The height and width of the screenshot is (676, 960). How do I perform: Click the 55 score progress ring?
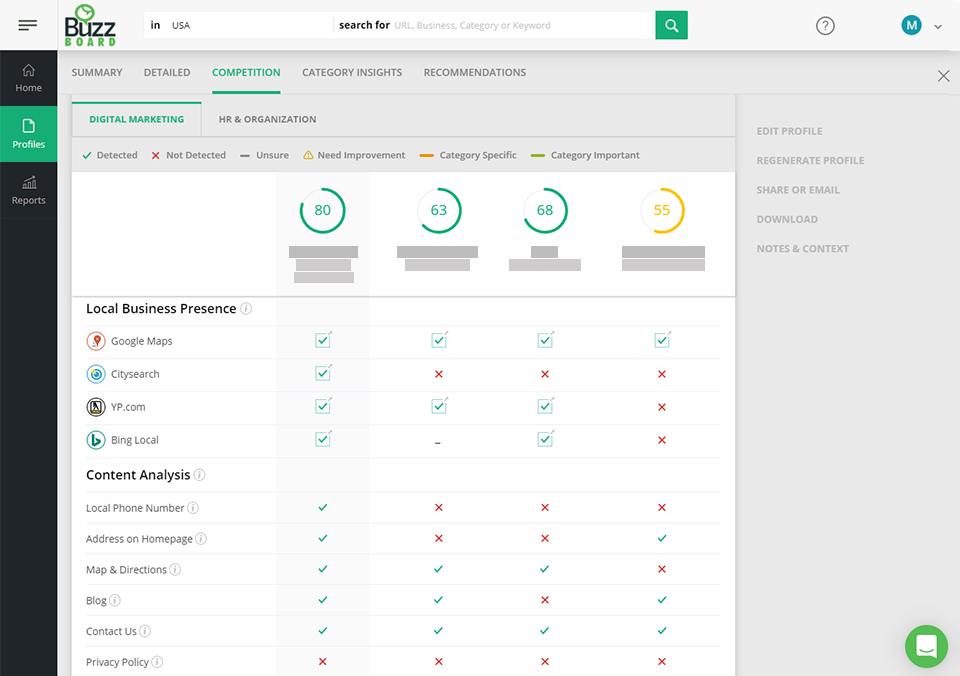click(662, 210)
